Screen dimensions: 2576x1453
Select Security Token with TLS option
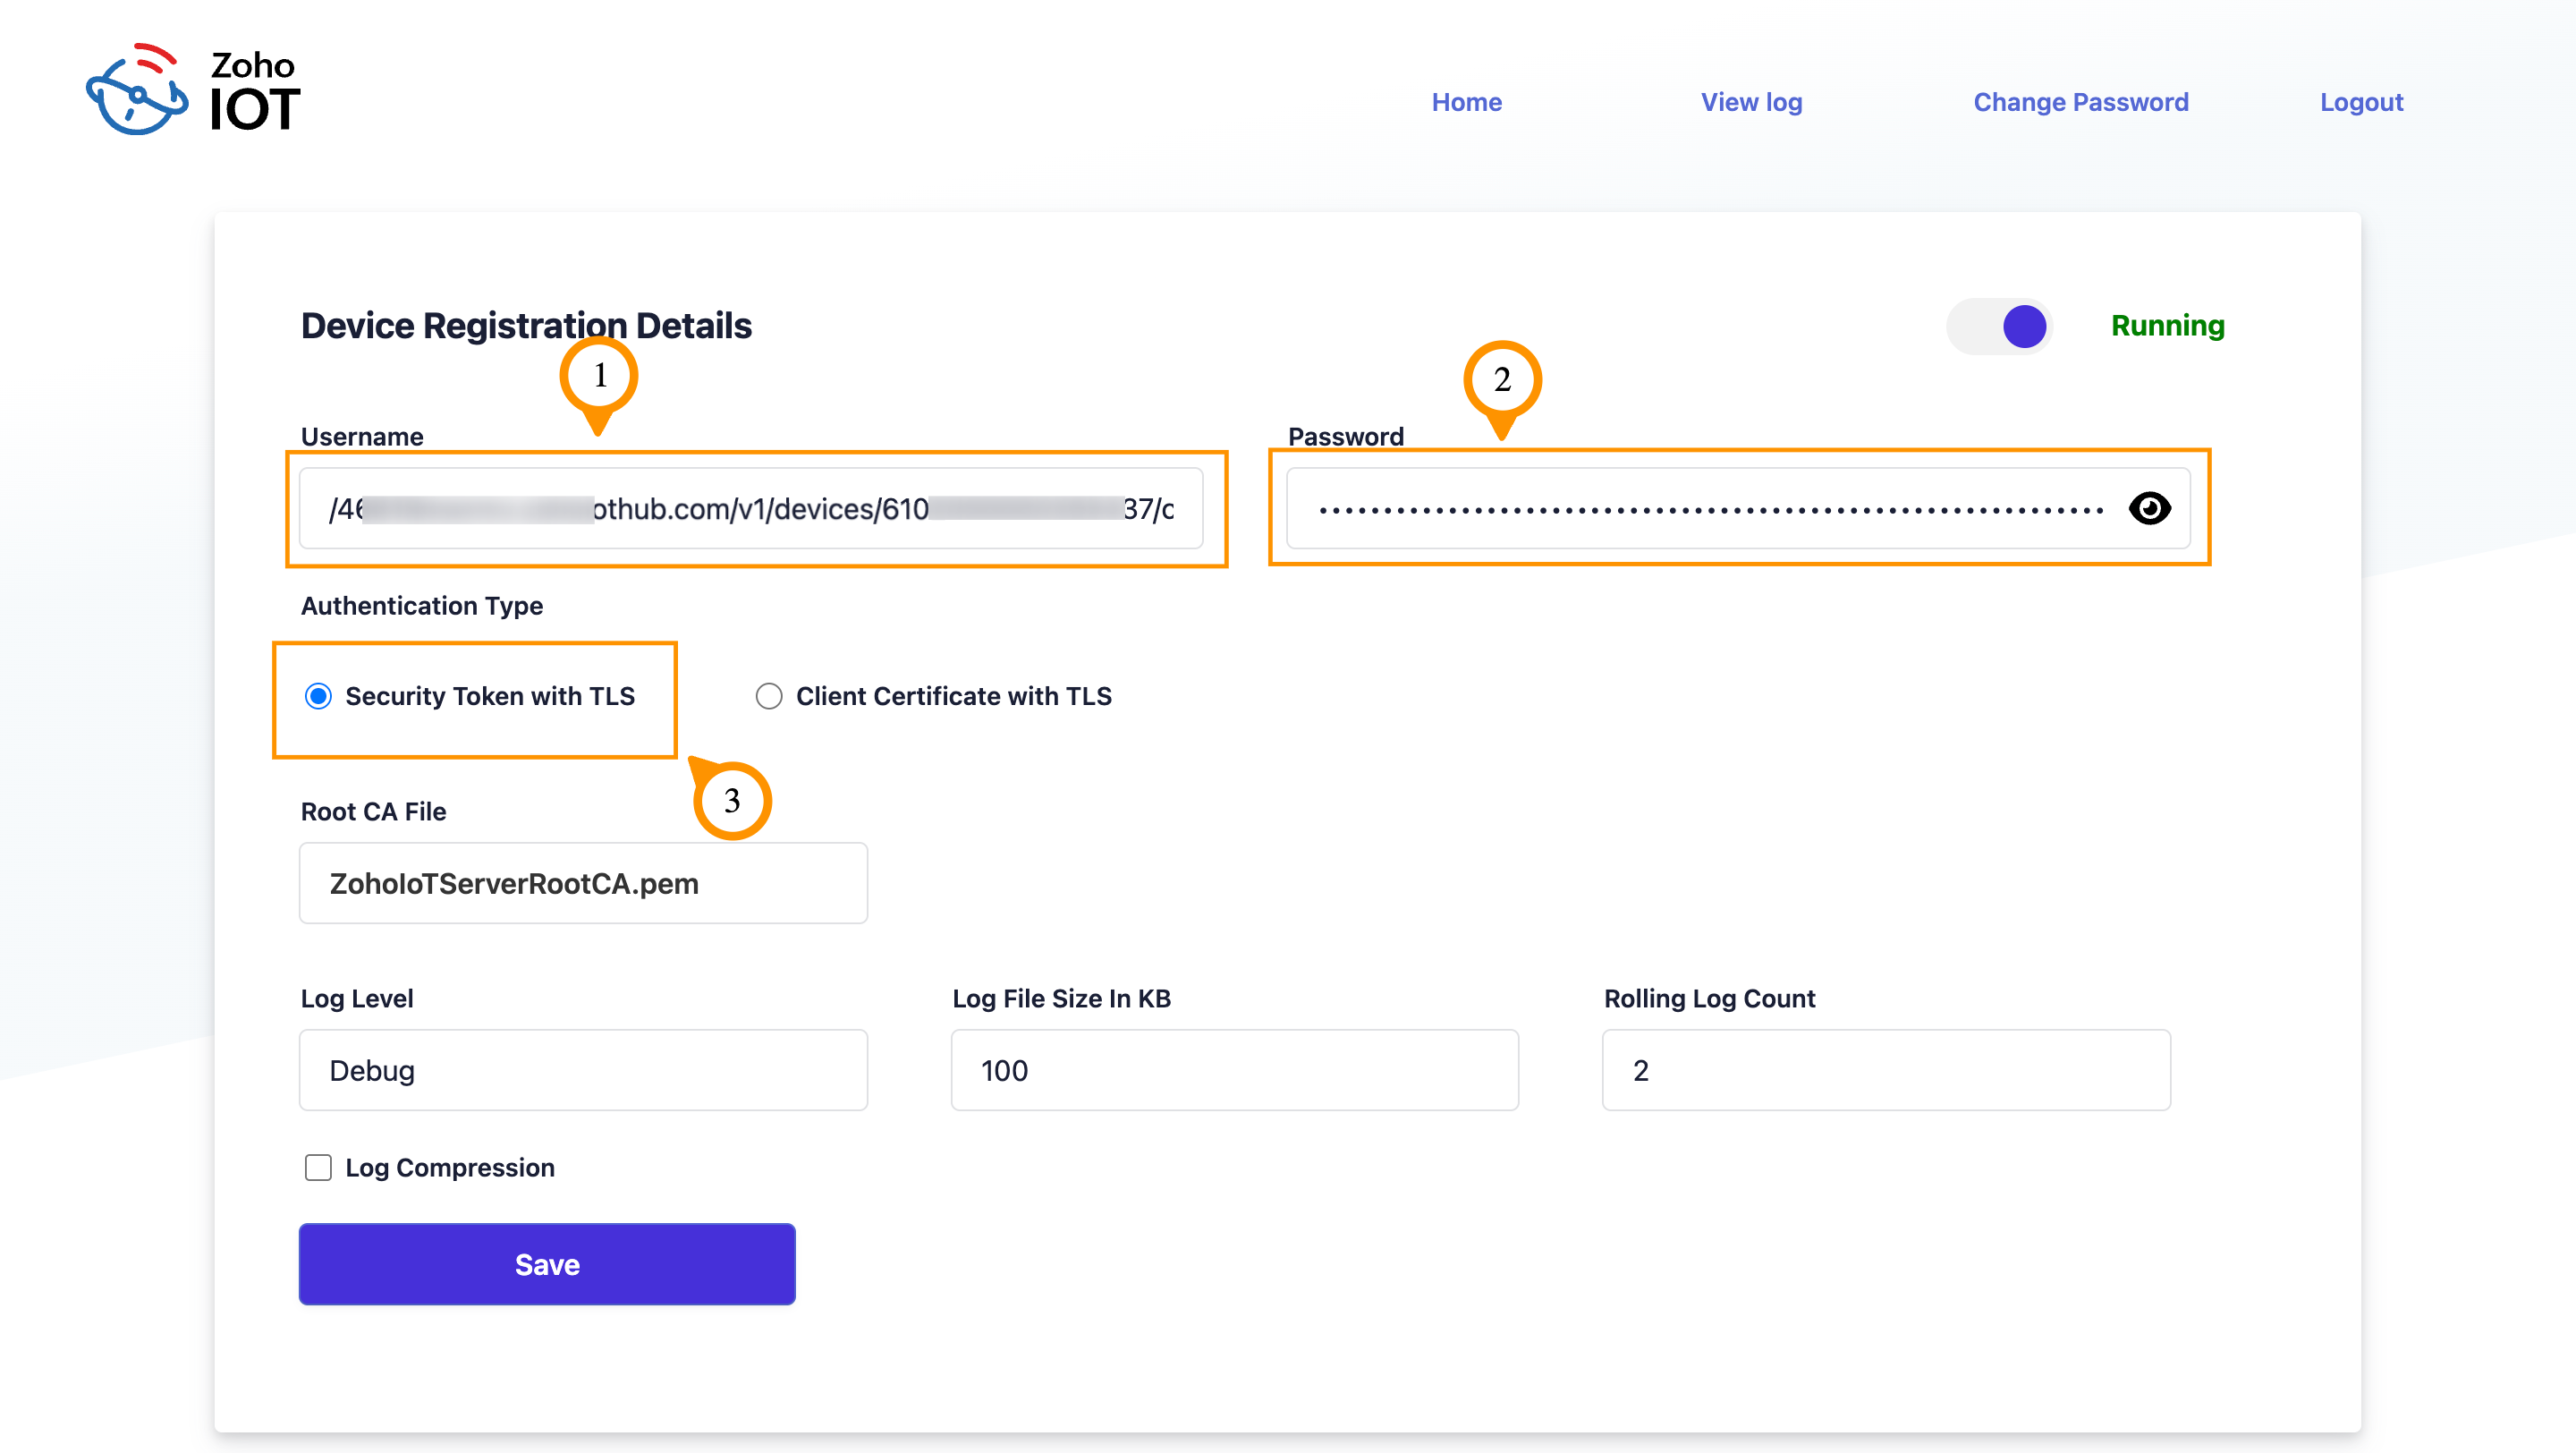click(x=319, y=696)
